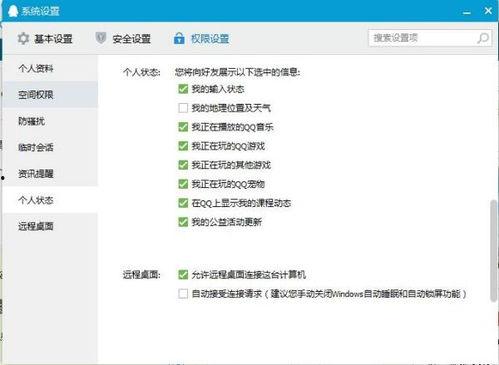499x365 pixels.
Task: Click the 远程桌面: section label
Action: [142, 275]
